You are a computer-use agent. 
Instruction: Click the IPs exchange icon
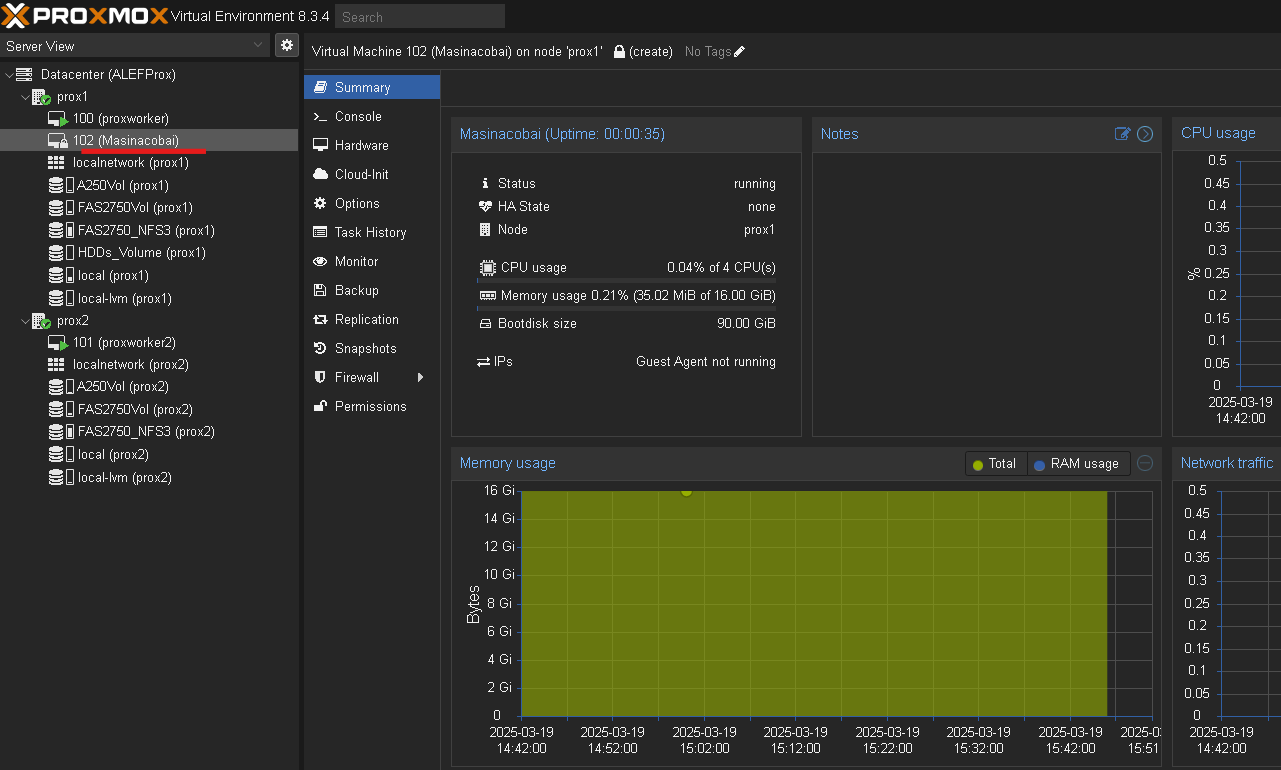[484, 361]
